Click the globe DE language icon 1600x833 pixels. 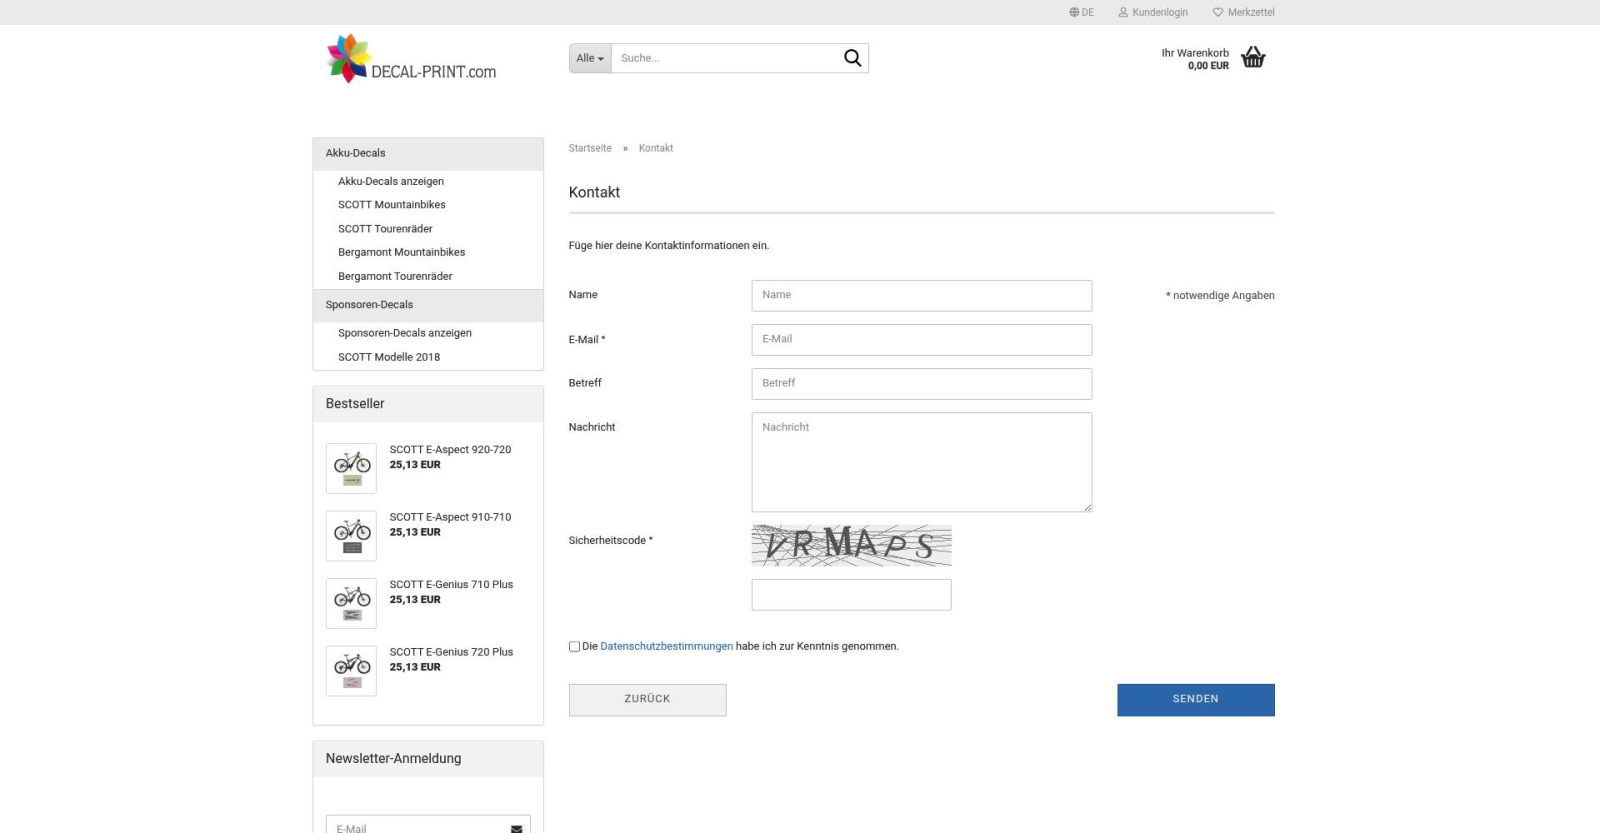(1074, 12)
